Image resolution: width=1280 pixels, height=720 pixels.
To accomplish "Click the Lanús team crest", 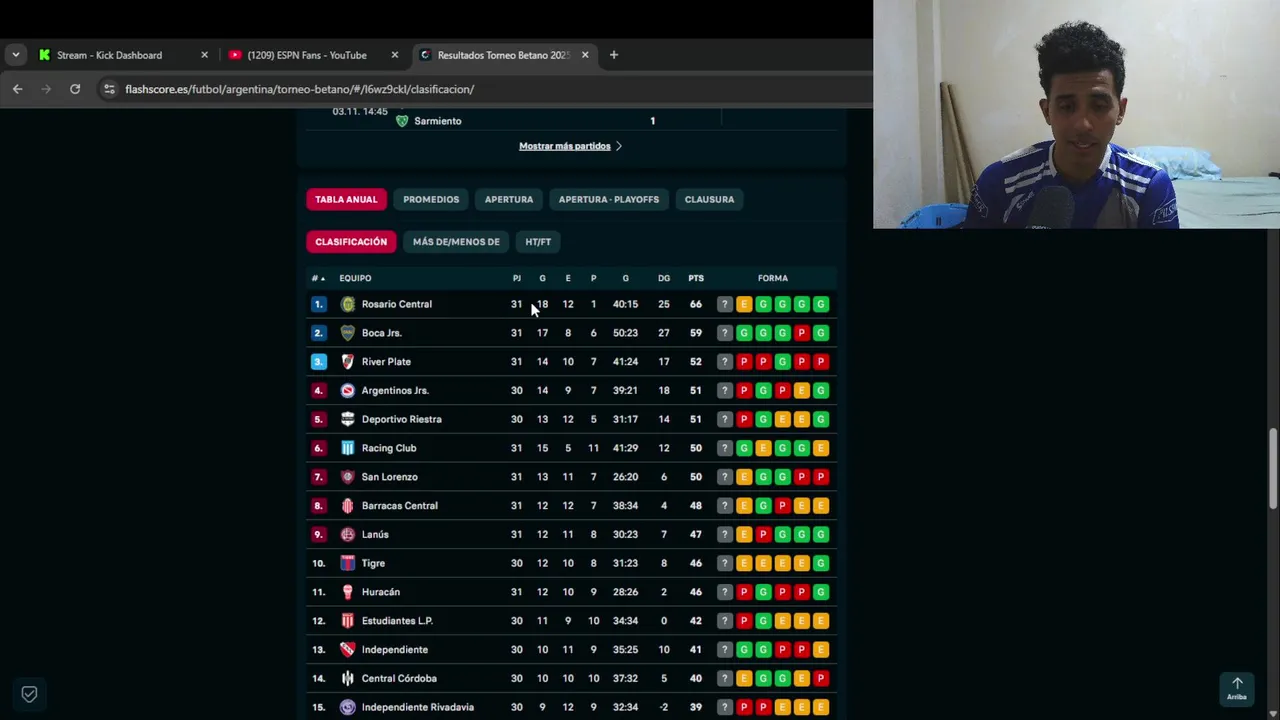I will pos(348,534).
